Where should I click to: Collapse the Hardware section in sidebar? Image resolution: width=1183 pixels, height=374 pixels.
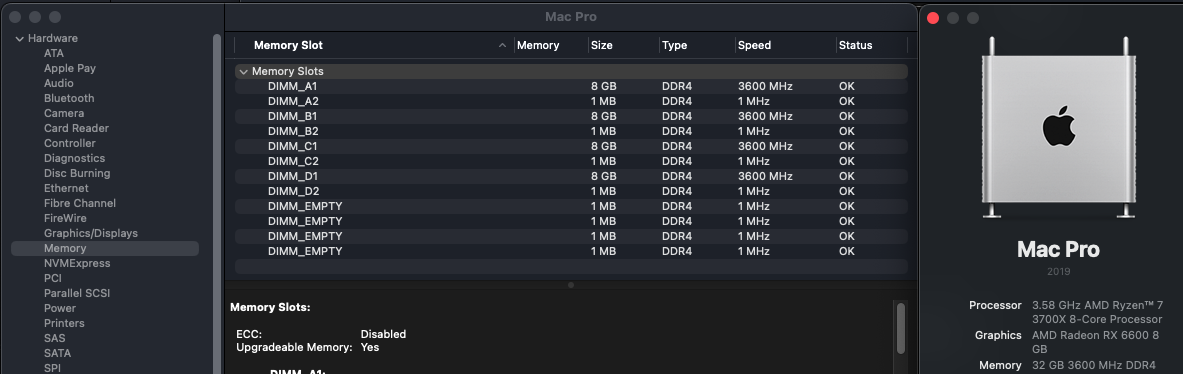point(20,38)
